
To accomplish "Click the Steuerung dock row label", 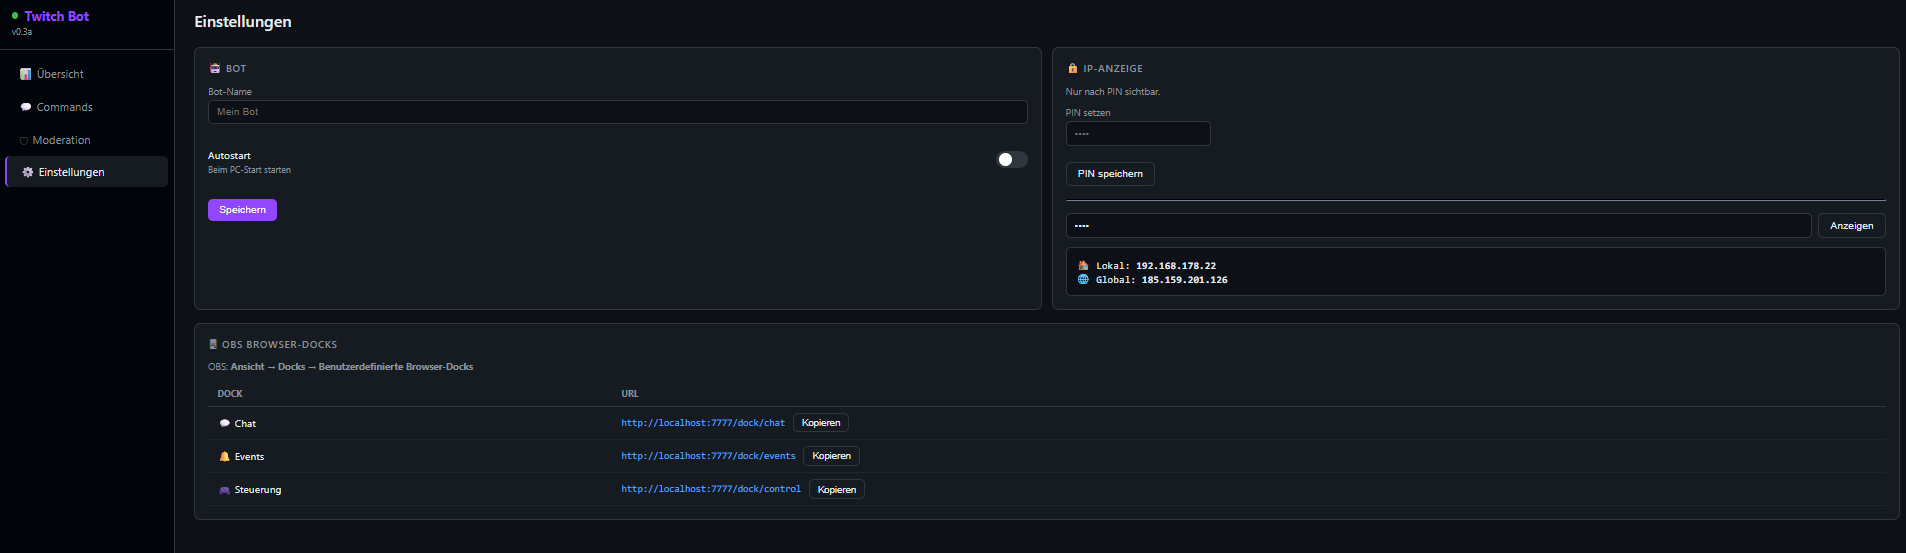I will (x=258, y=490).
